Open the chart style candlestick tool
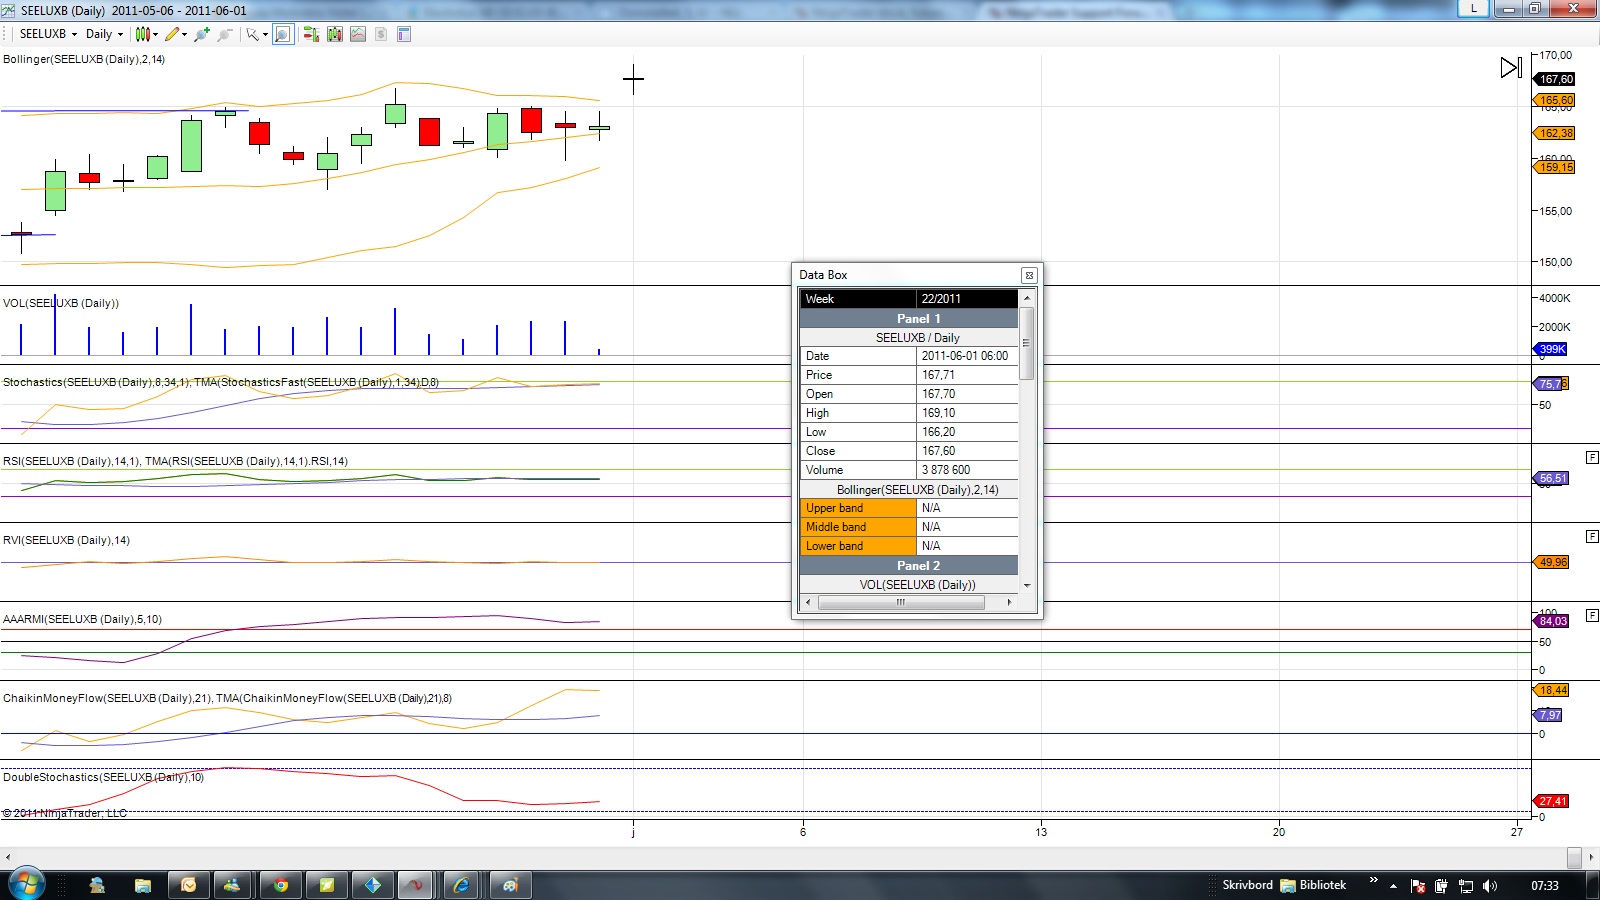The image size is (1600, 900). 143,34
